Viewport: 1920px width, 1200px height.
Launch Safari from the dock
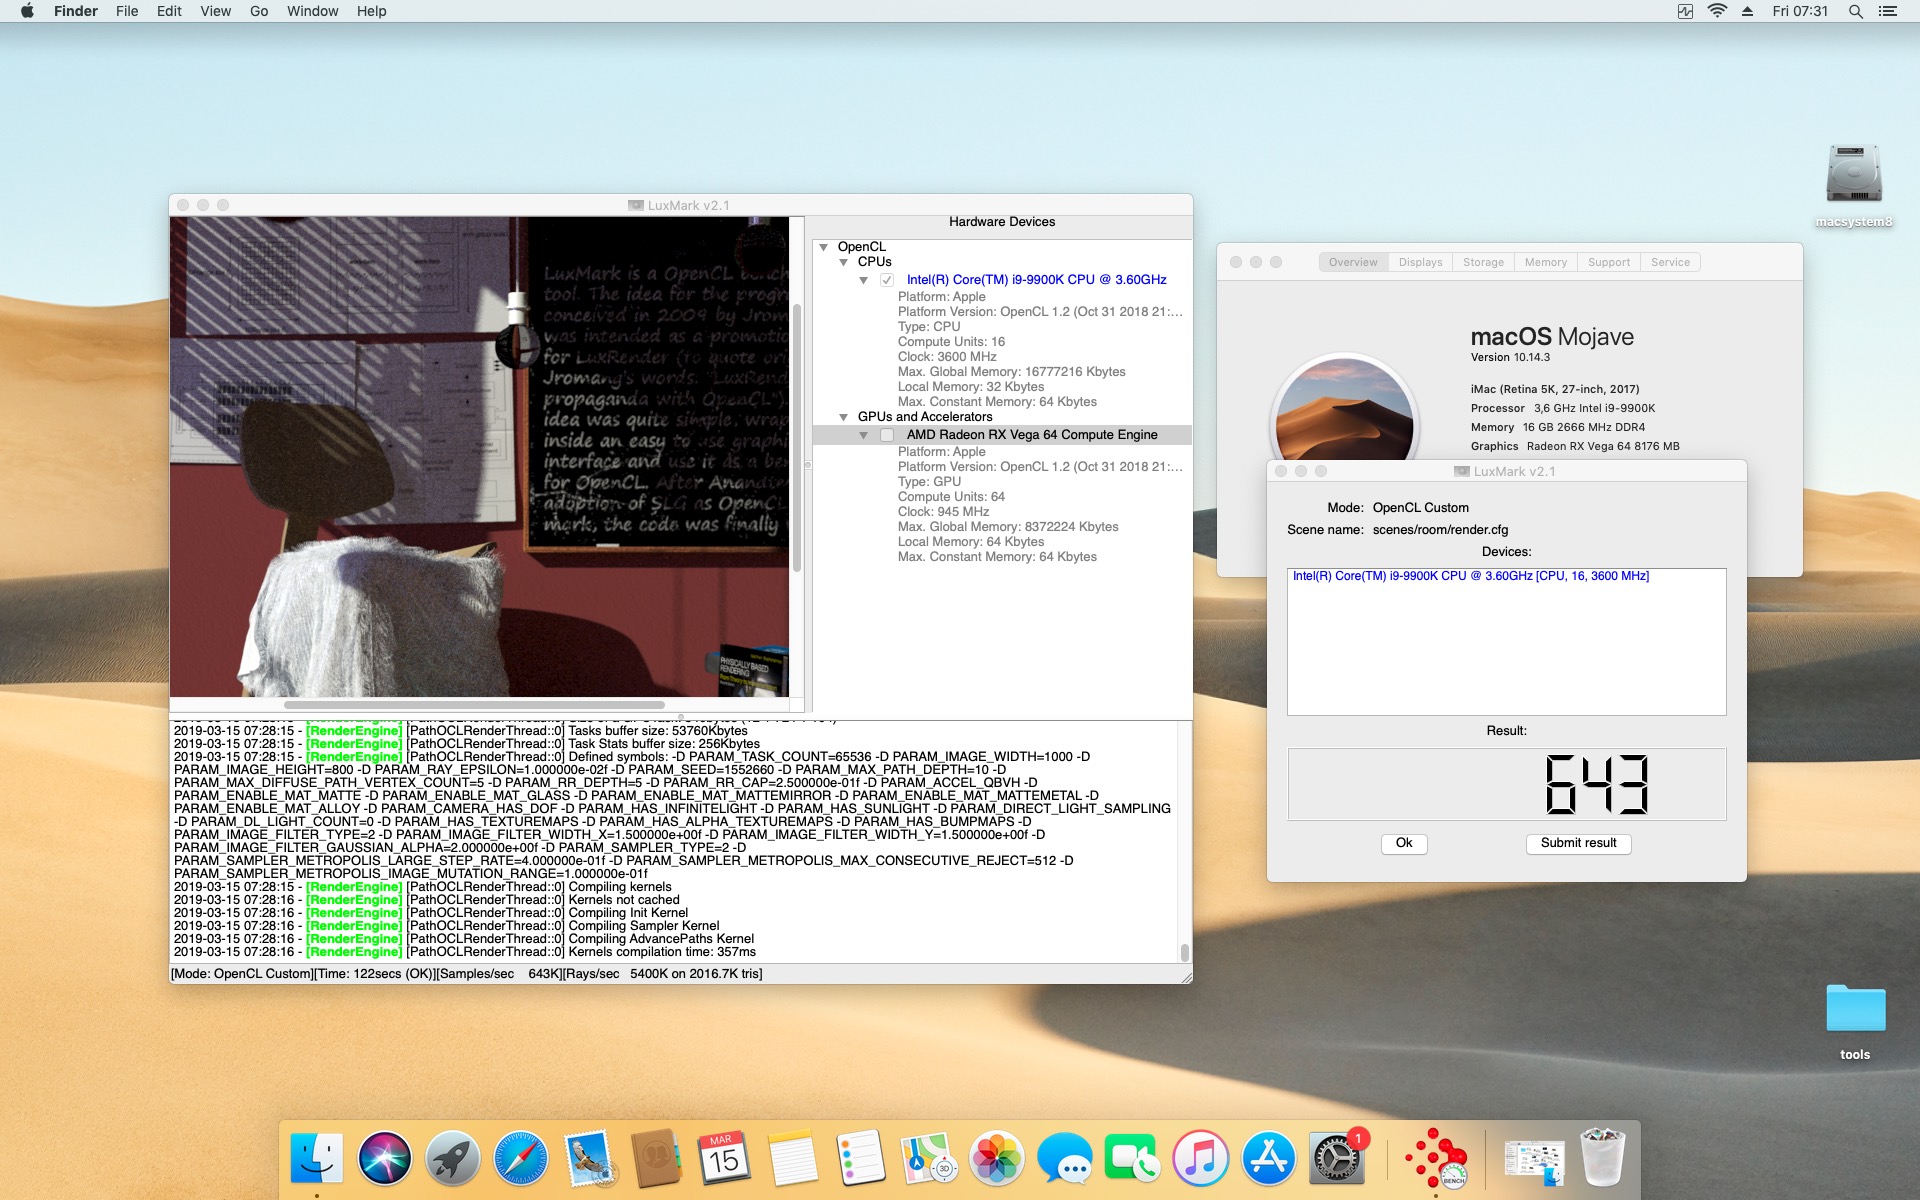[x=520, y=1159]
